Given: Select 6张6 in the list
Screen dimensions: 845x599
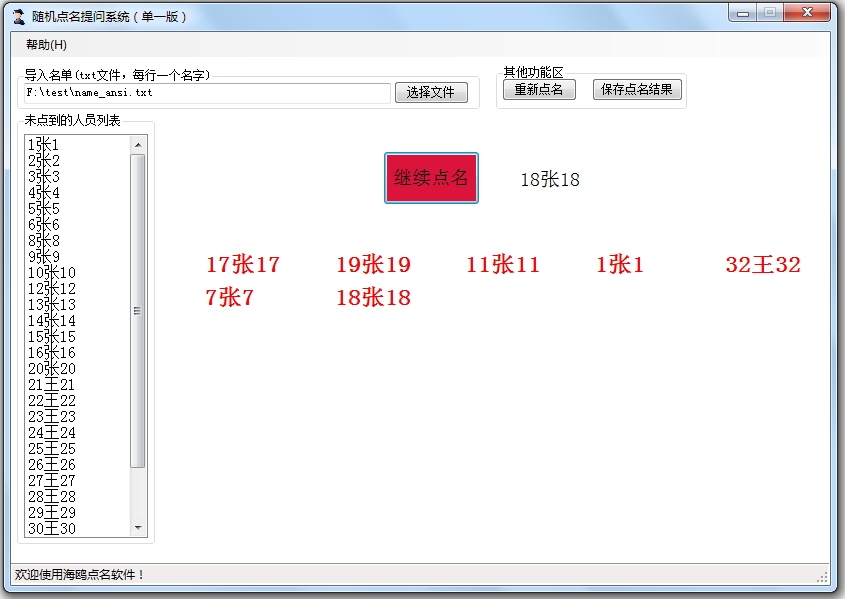Looking at the screenshot, I should [78, 225].
